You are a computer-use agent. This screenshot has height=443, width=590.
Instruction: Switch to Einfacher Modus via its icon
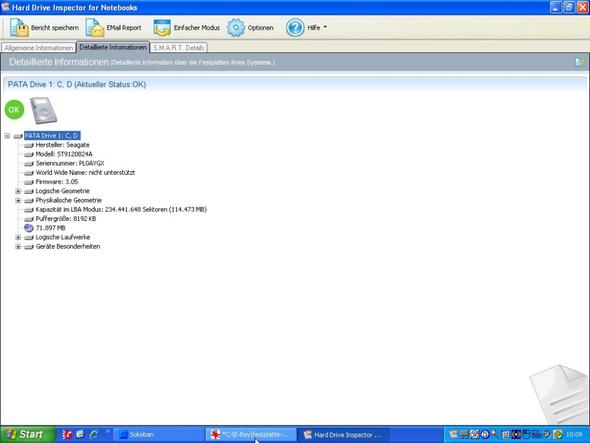162,27
